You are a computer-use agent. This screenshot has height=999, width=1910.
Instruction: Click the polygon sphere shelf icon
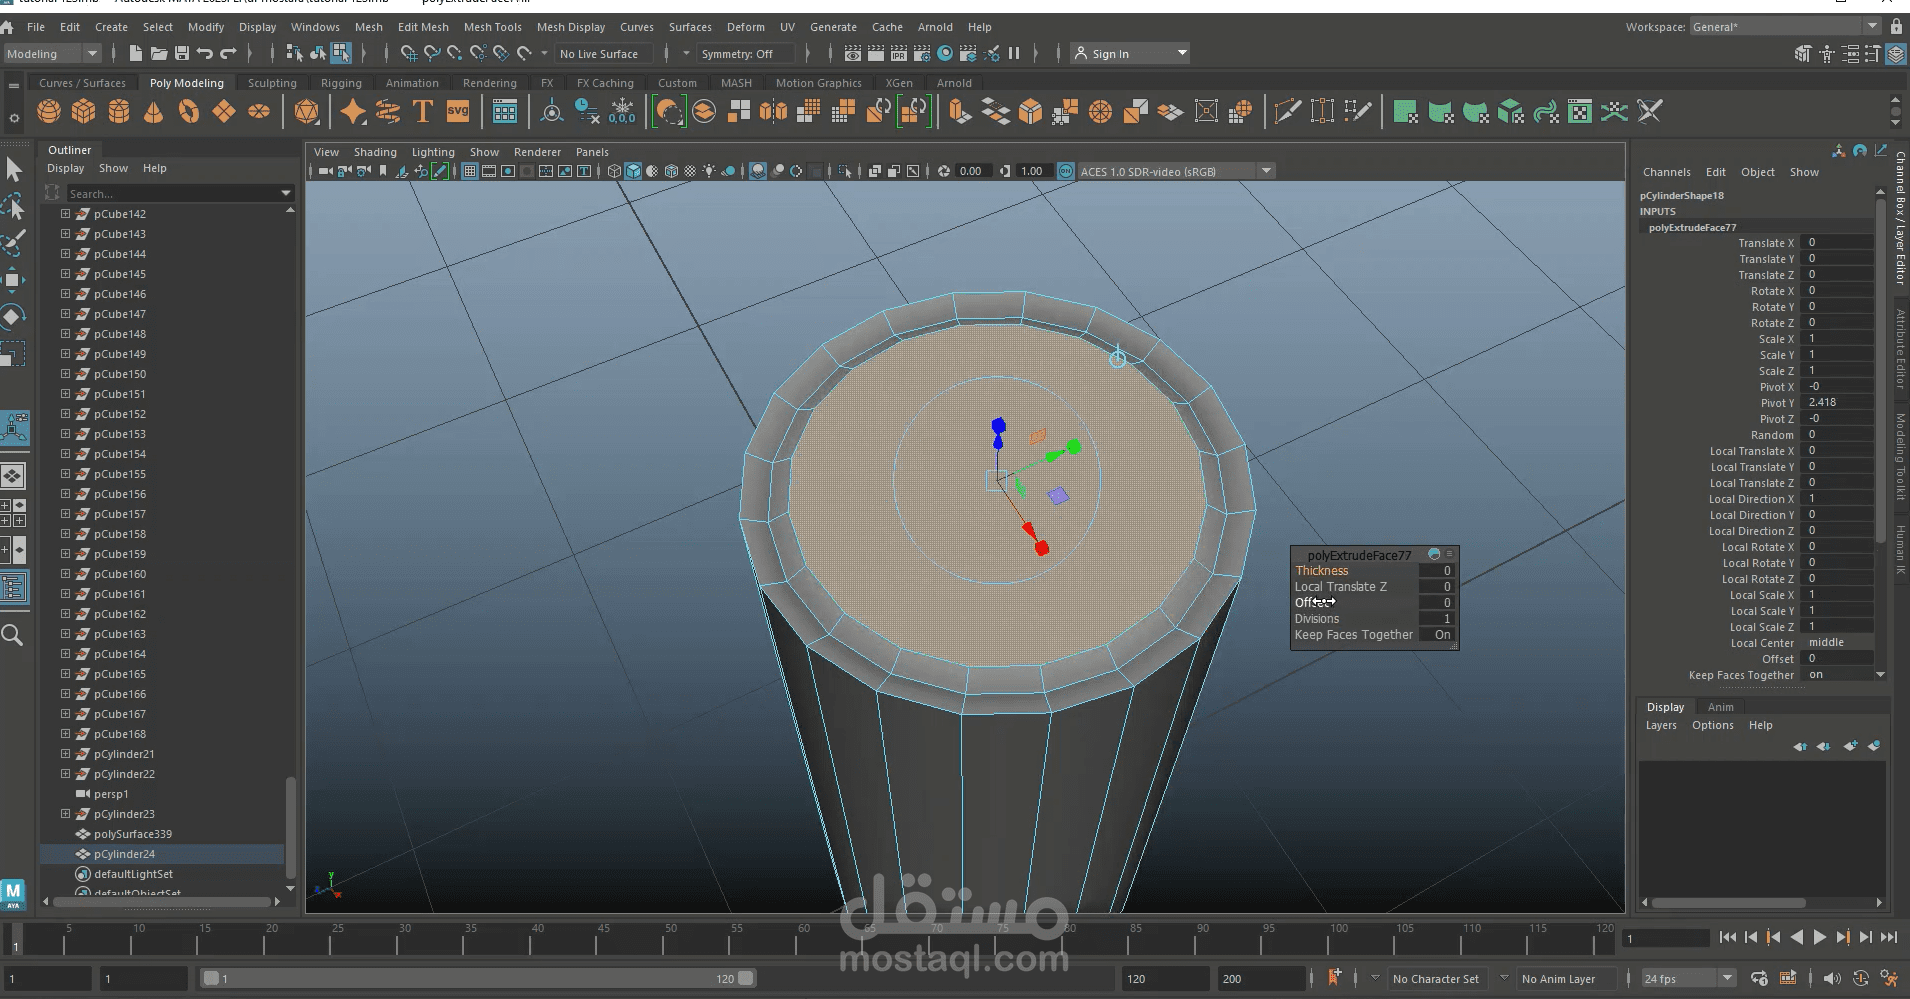click(x=48, y=112)
